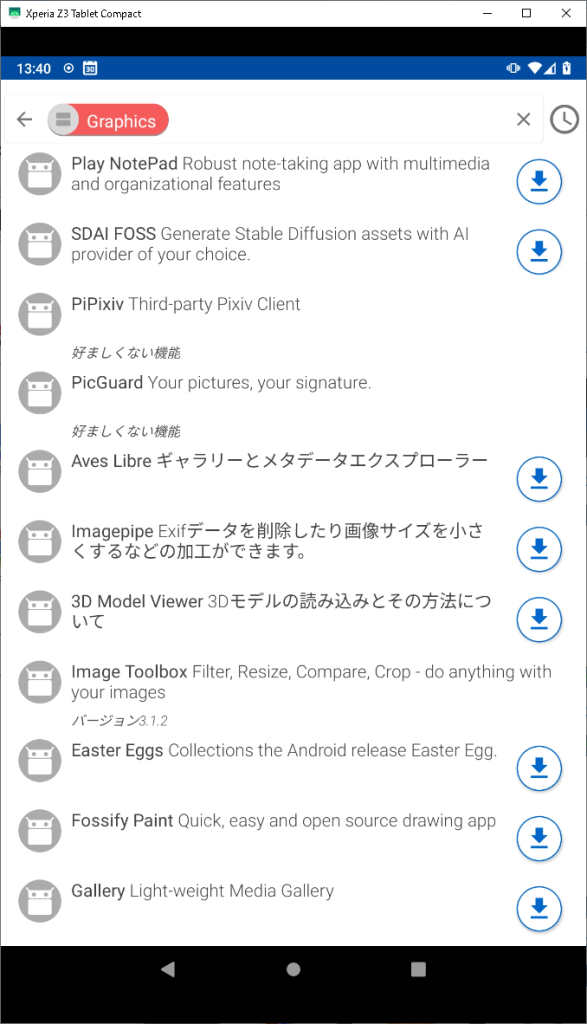
Task: Tap the Android Home navigation button
Action: (x=293, y=970)
